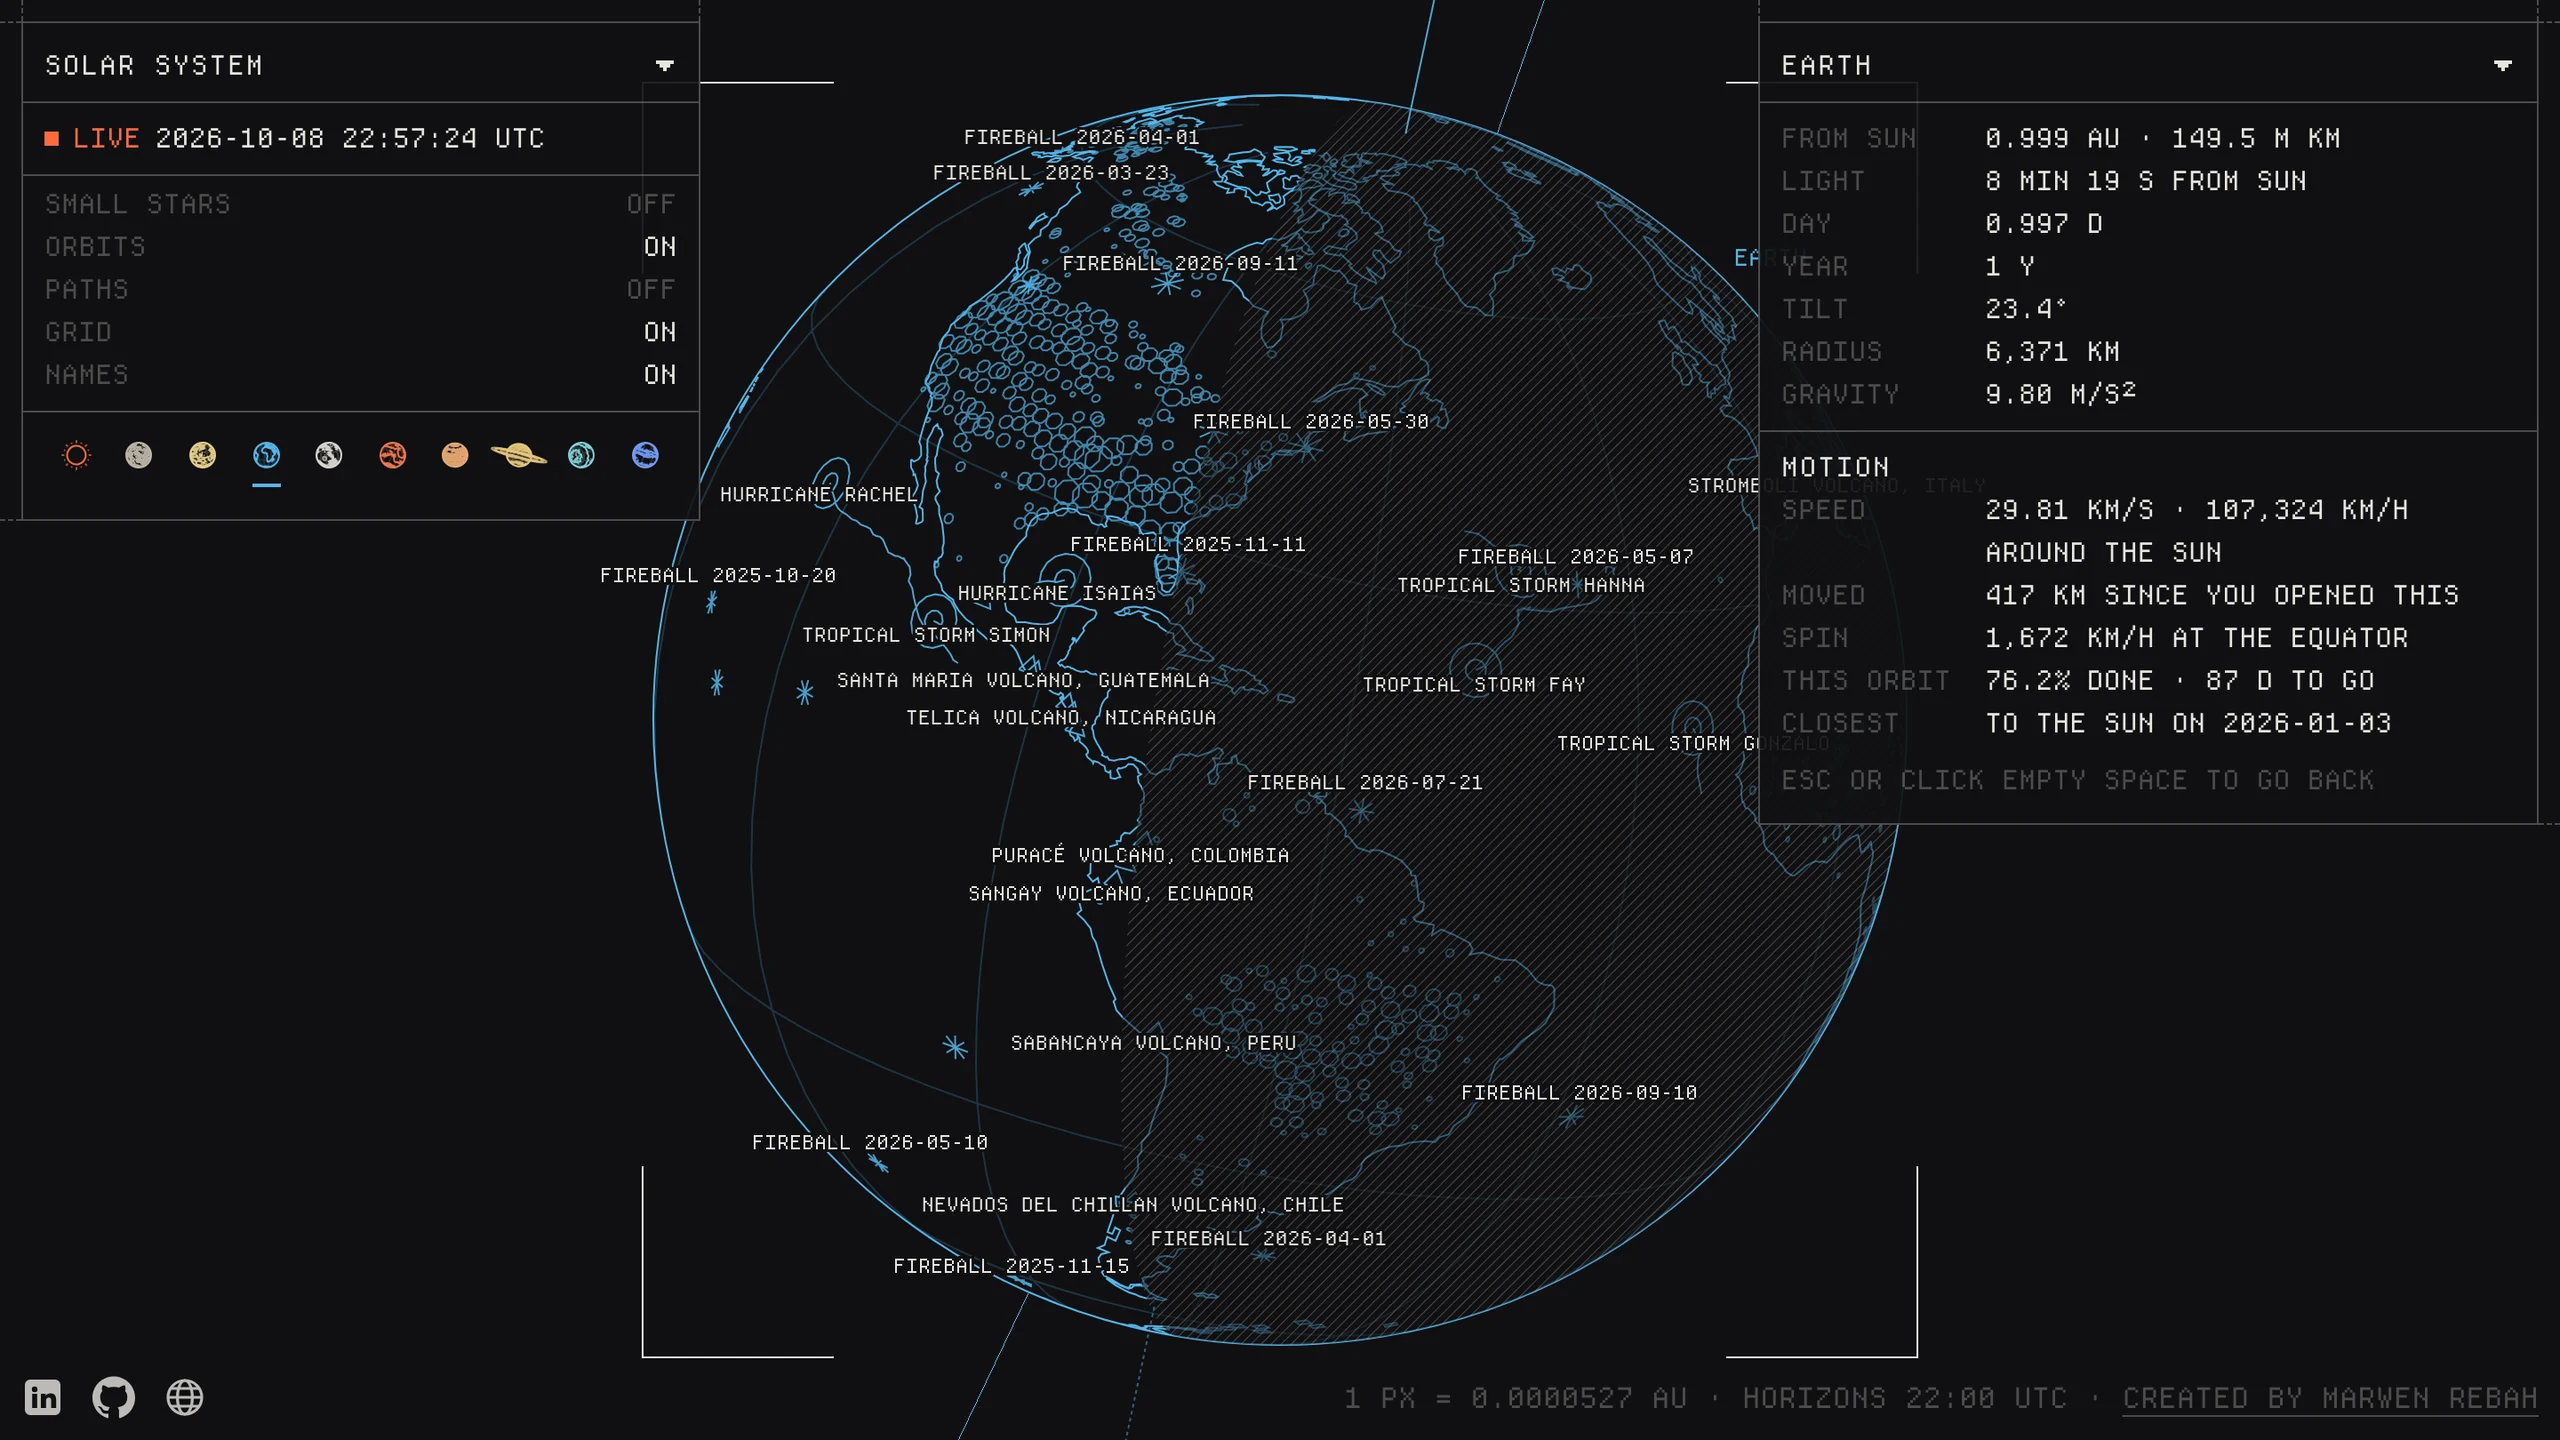Image resolution: width=2560 pixels, height=1440 pixels.
Task: Select the red Mars planet icon
Action: 393,456
